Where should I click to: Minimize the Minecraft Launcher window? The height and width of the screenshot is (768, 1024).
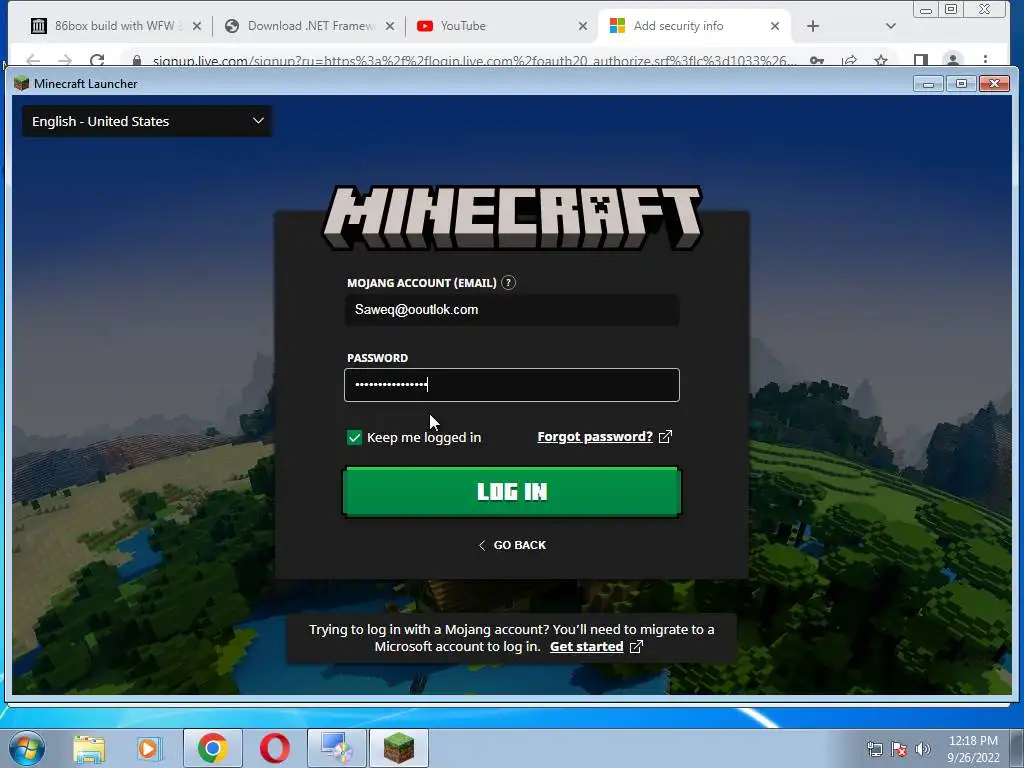point(928,84)
